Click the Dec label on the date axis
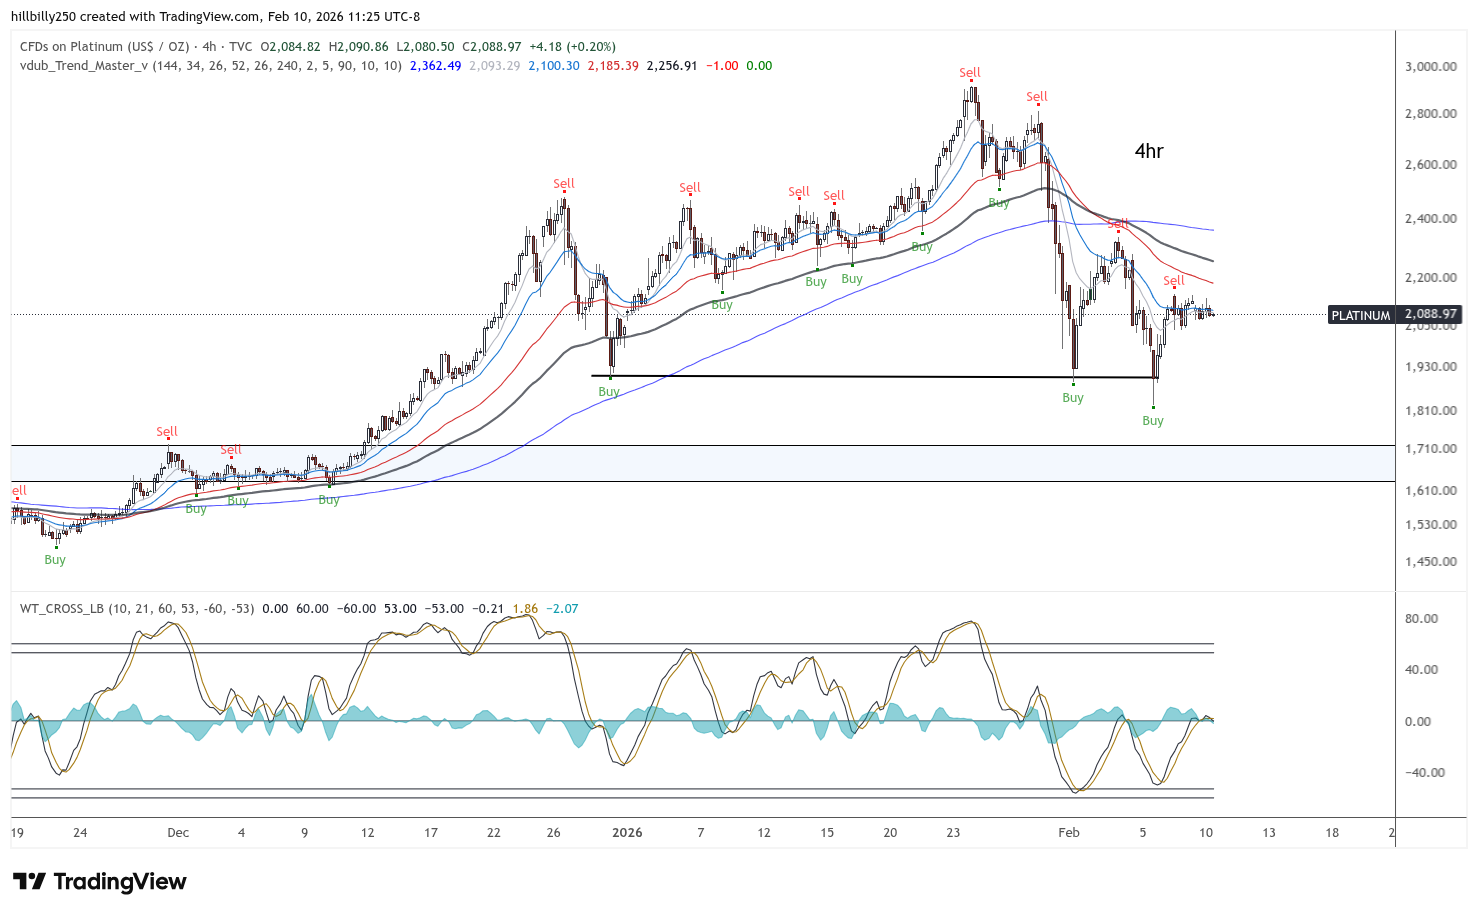Image resolution: width=1478 pixels, height=914 pixels. point(178,833)
